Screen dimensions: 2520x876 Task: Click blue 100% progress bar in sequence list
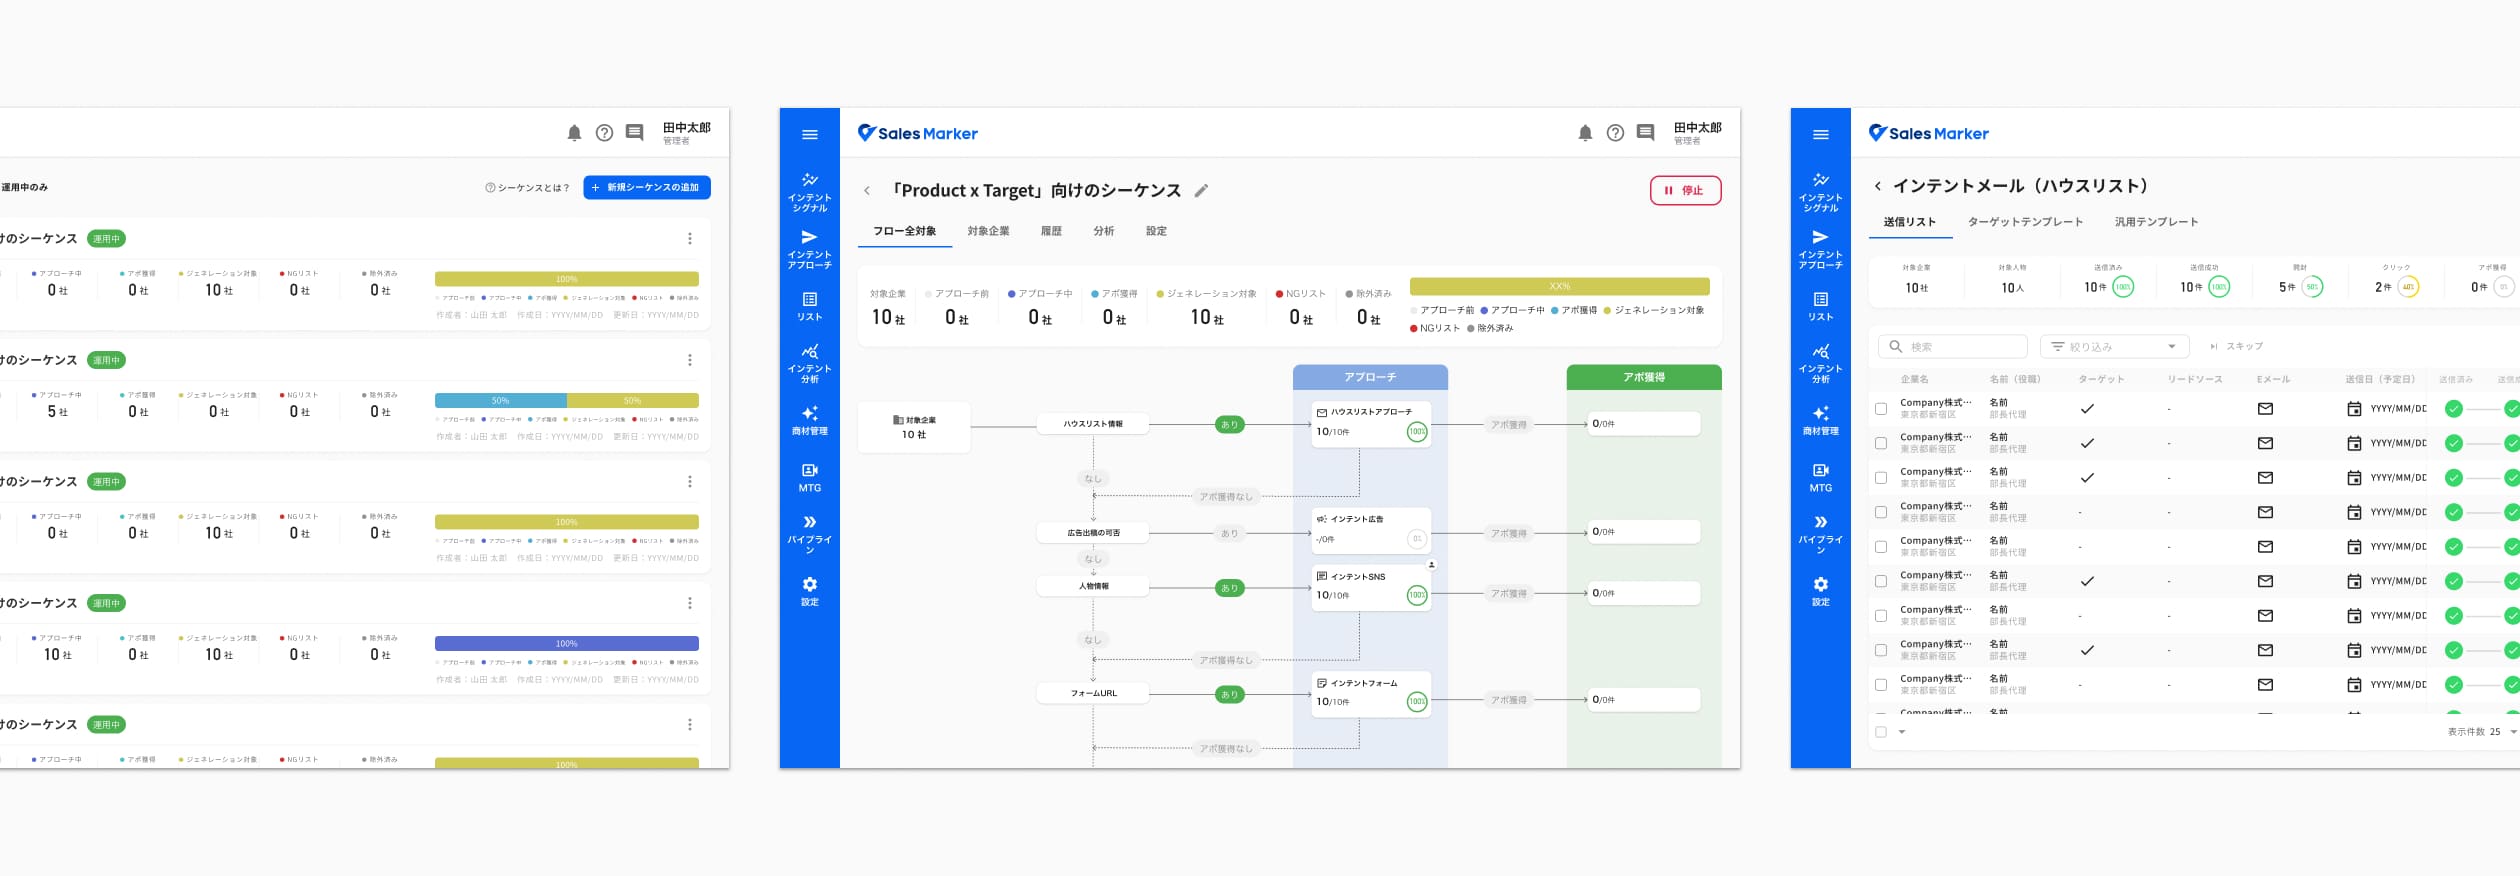click(567, 643)
